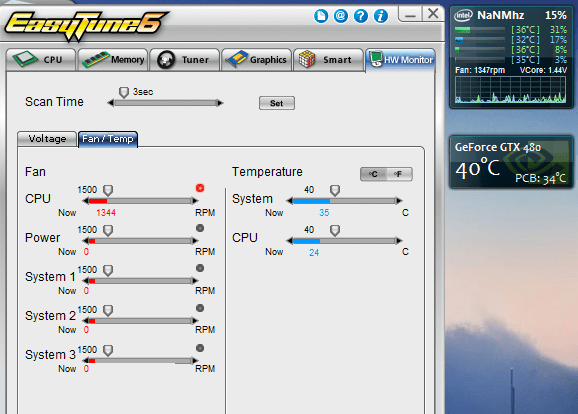Click right arrow of Power fan slider
Viewport: 578px width, 414px height.
tap(195, 241)
